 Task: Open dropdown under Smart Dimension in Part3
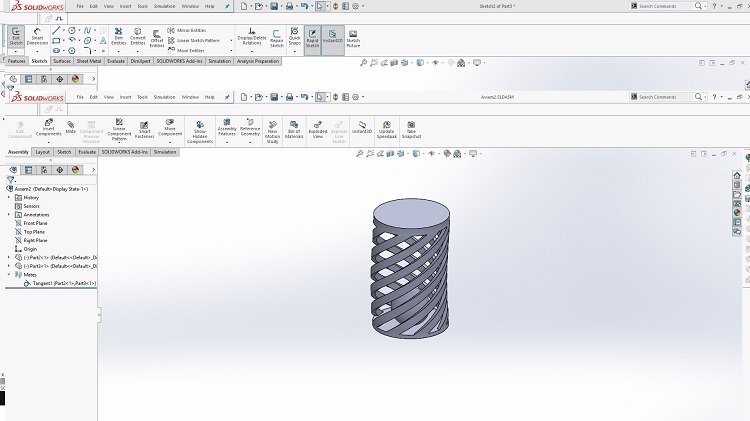coord(37,51)
